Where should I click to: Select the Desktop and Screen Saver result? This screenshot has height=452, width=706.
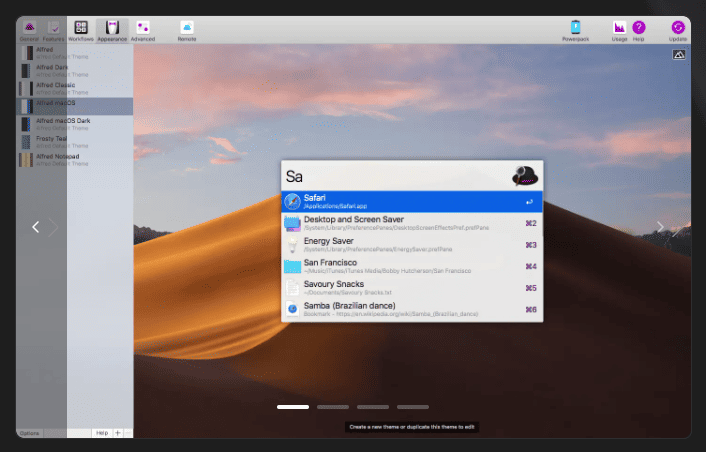(412, 223)
